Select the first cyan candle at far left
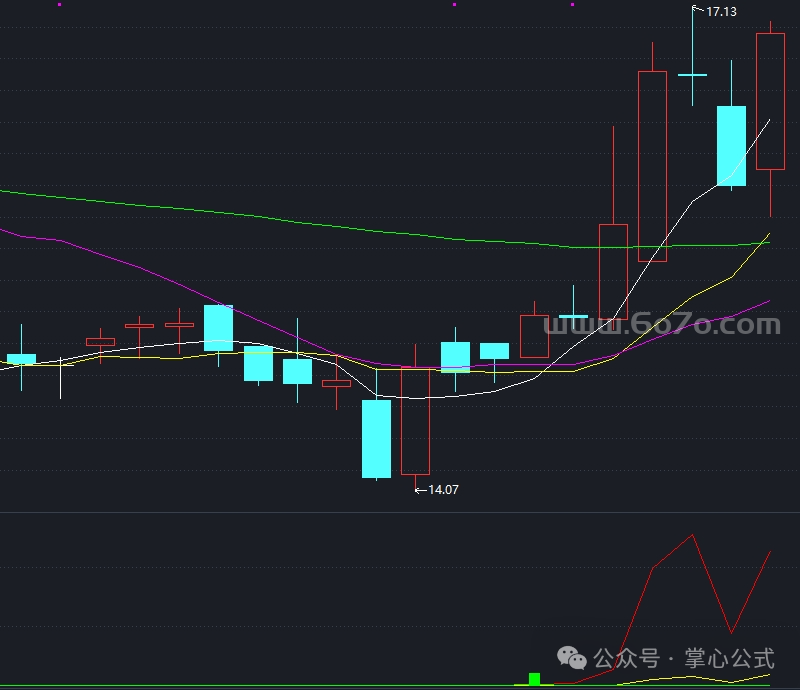Viewport: 800px width, 690px height. point(21,358)
